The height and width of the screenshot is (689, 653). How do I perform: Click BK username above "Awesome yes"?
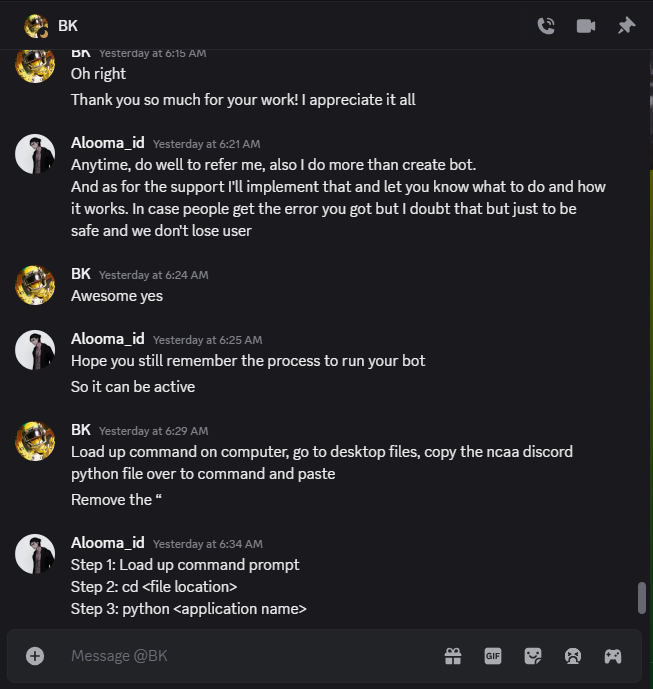(x=81, y=273)
